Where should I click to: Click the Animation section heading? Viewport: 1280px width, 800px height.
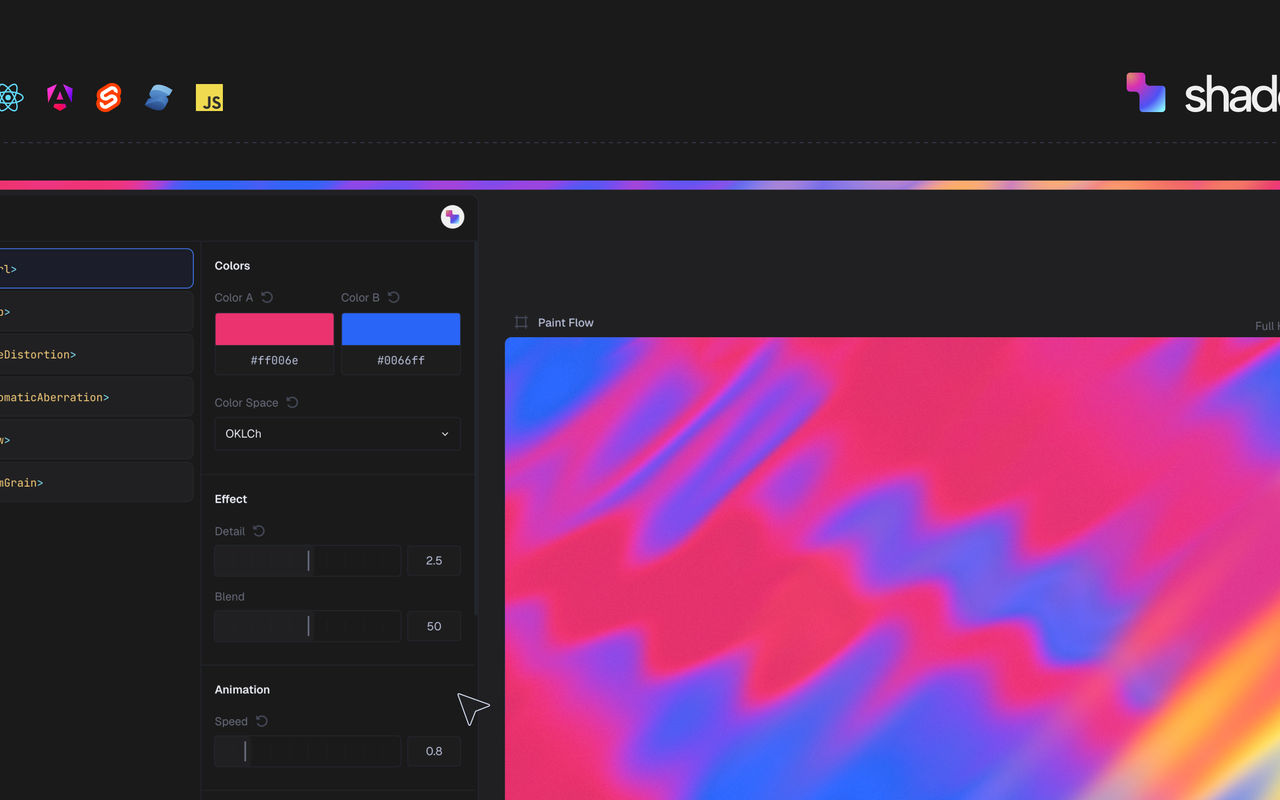tap(242, 689)
